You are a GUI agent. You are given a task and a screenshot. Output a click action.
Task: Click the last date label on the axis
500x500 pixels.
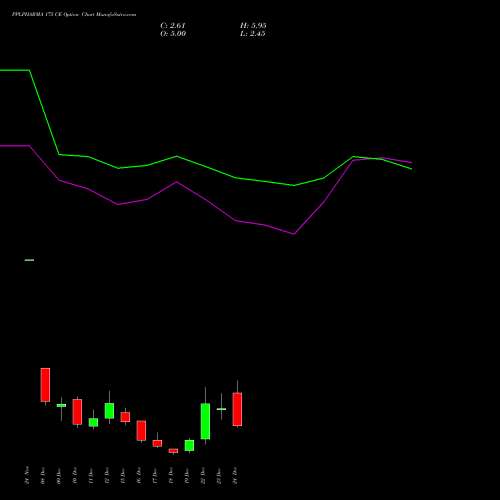point(236,477)
